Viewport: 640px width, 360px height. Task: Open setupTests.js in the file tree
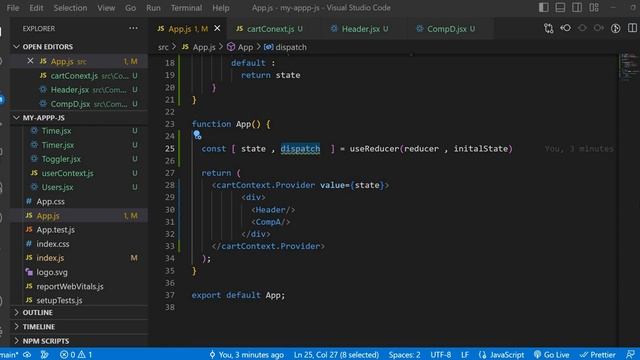78,300
